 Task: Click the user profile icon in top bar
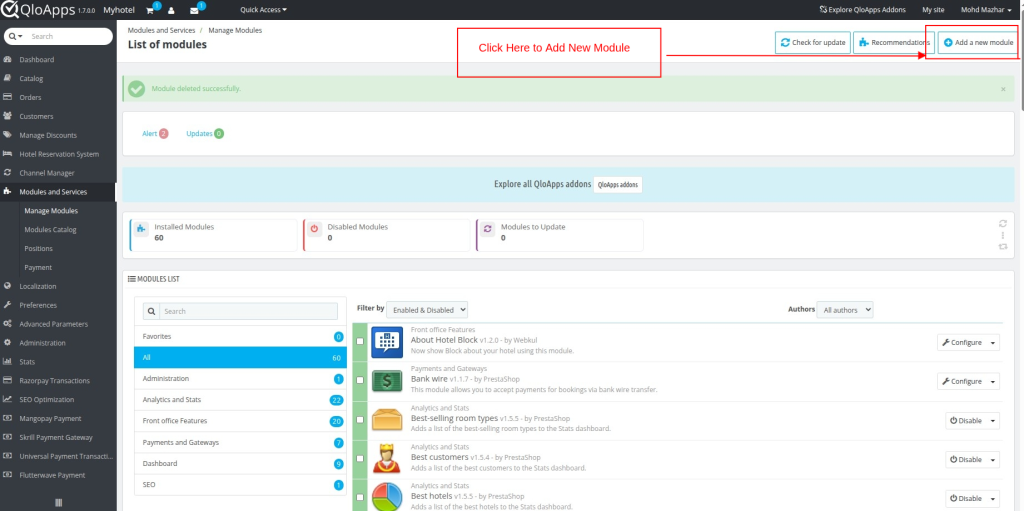(171, 10)
